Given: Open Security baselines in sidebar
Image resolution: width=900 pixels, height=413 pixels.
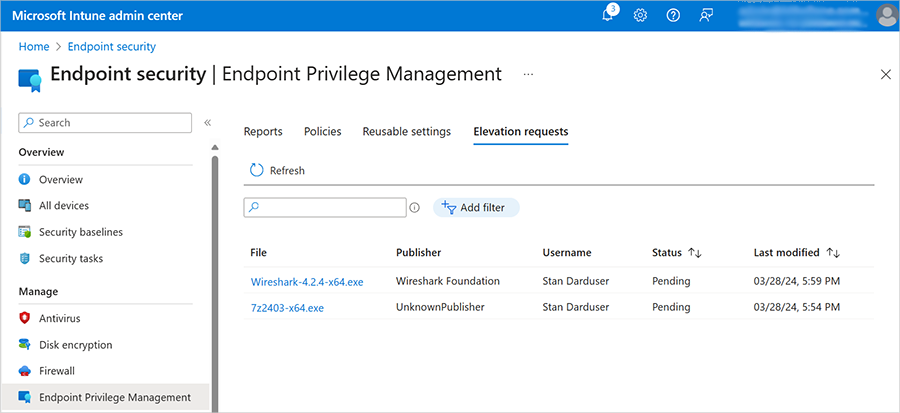Looking at the screenshot, I should tap(81, 232).
